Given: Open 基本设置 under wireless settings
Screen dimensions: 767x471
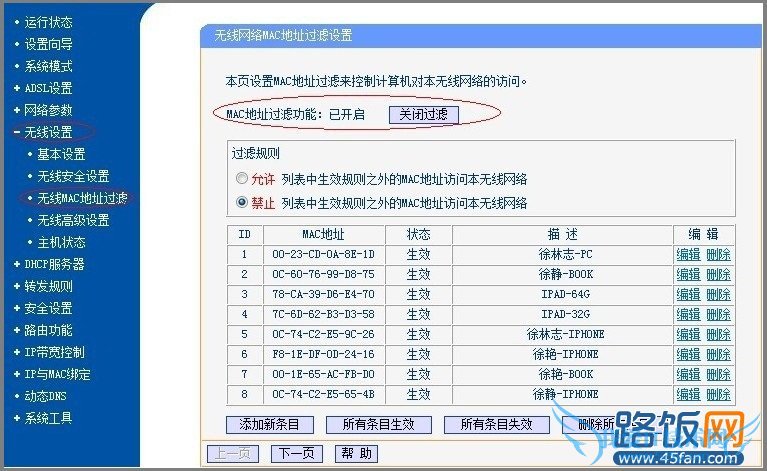Looking at the screenshot, I should tap(61, 154).
